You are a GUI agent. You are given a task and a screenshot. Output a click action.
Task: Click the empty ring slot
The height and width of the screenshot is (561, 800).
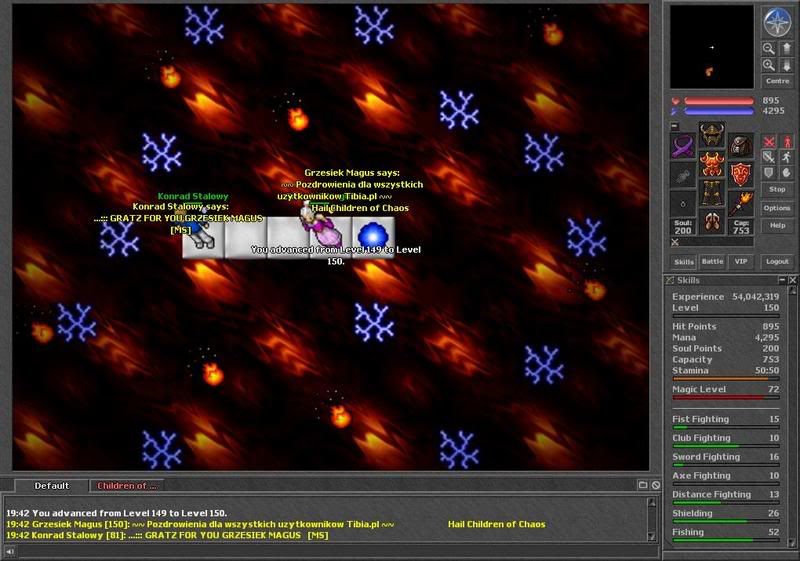[x=683, y=204]
